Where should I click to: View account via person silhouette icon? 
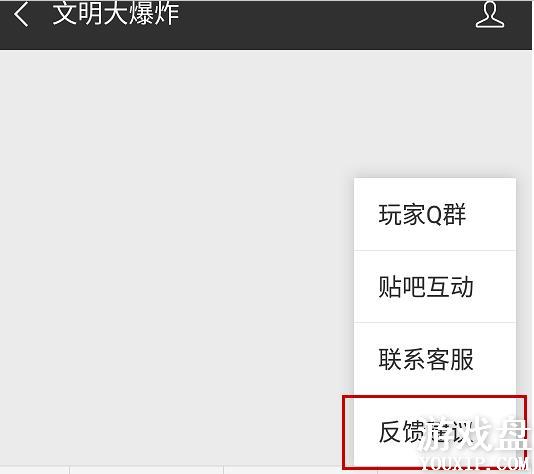pyautogui.click(x=490, y=14)
